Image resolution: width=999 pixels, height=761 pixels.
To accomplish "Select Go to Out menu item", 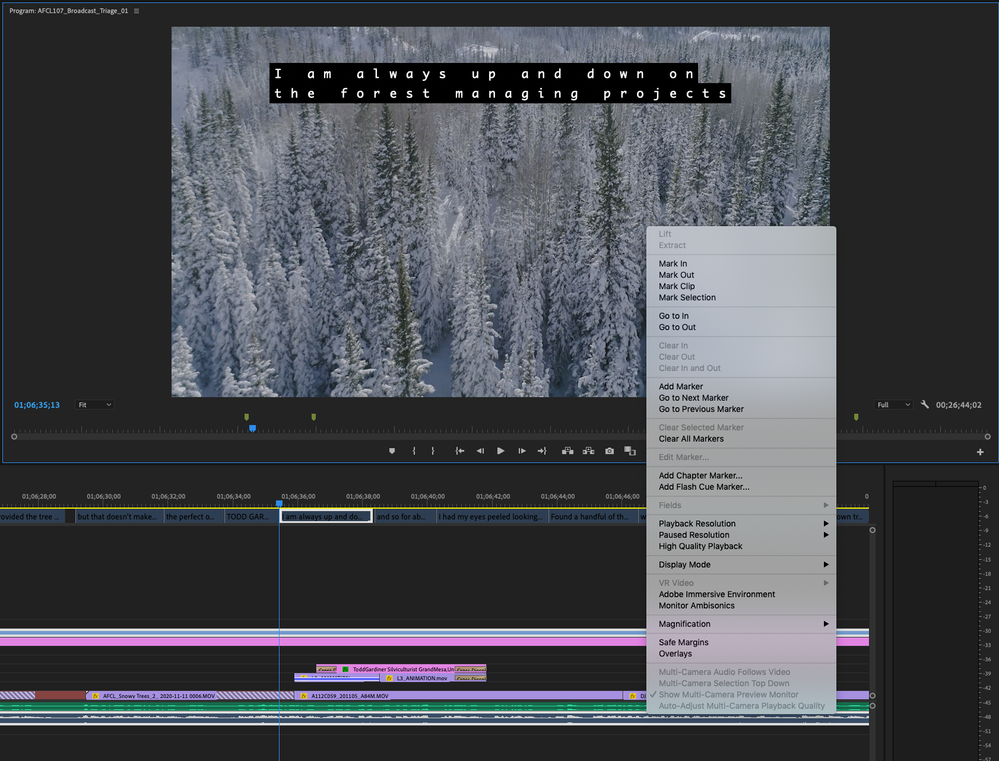I will [x=742, y=328].
